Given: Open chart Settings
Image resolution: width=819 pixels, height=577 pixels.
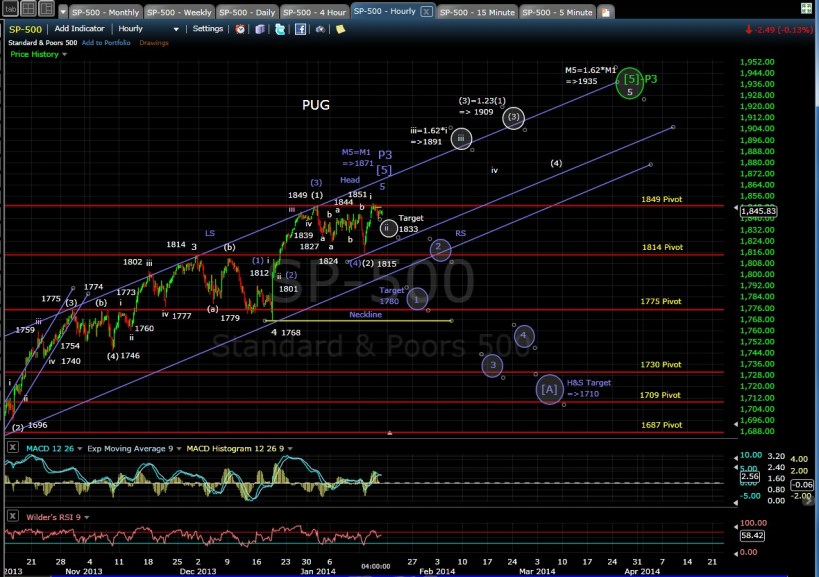Looking at the screenshot, I should tap(208, 29).
